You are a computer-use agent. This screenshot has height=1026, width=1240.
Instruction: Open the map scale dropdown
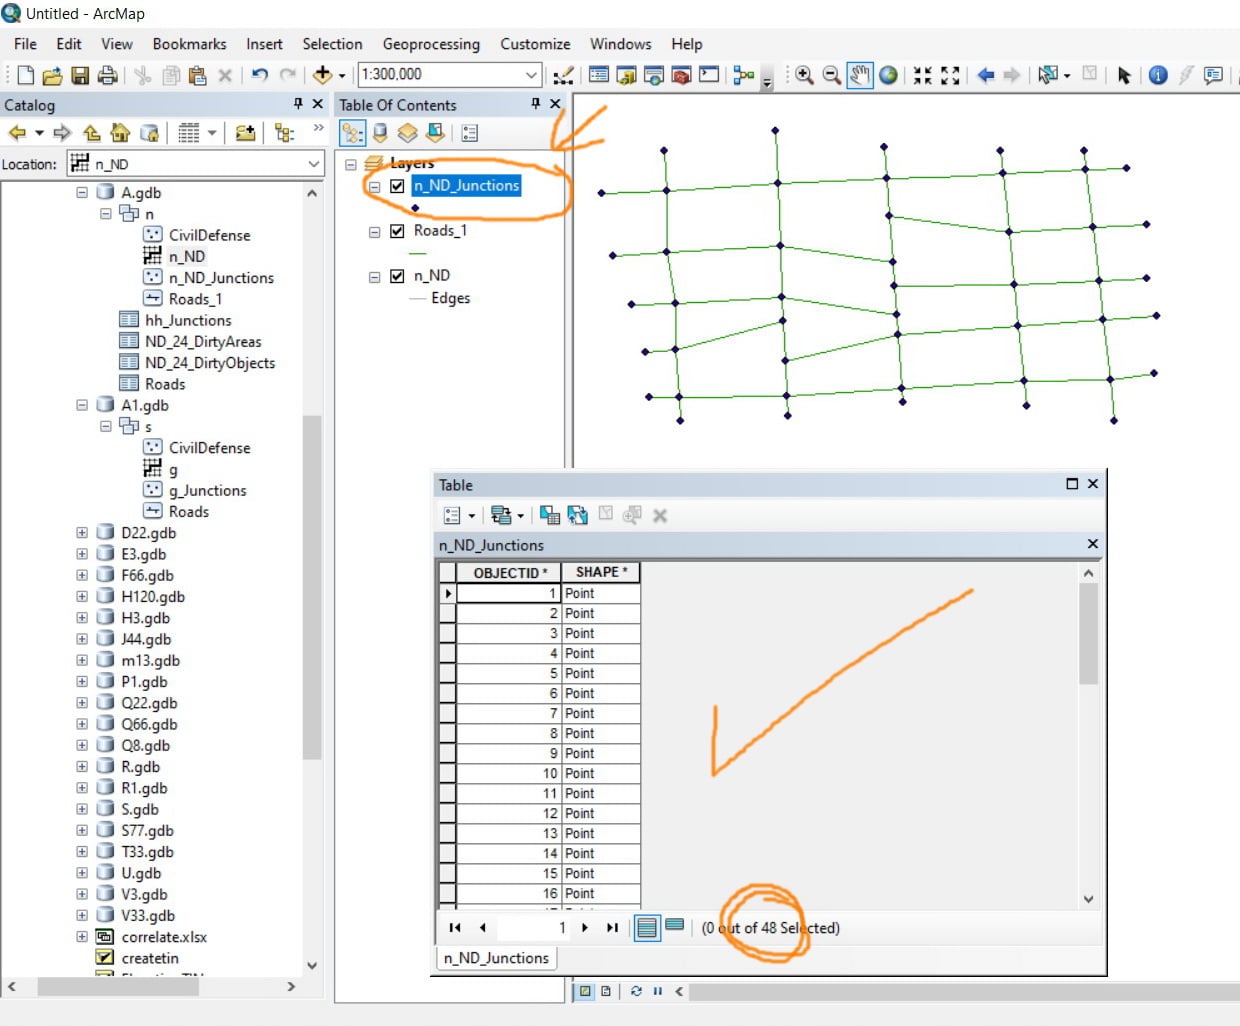pos(531,75)
